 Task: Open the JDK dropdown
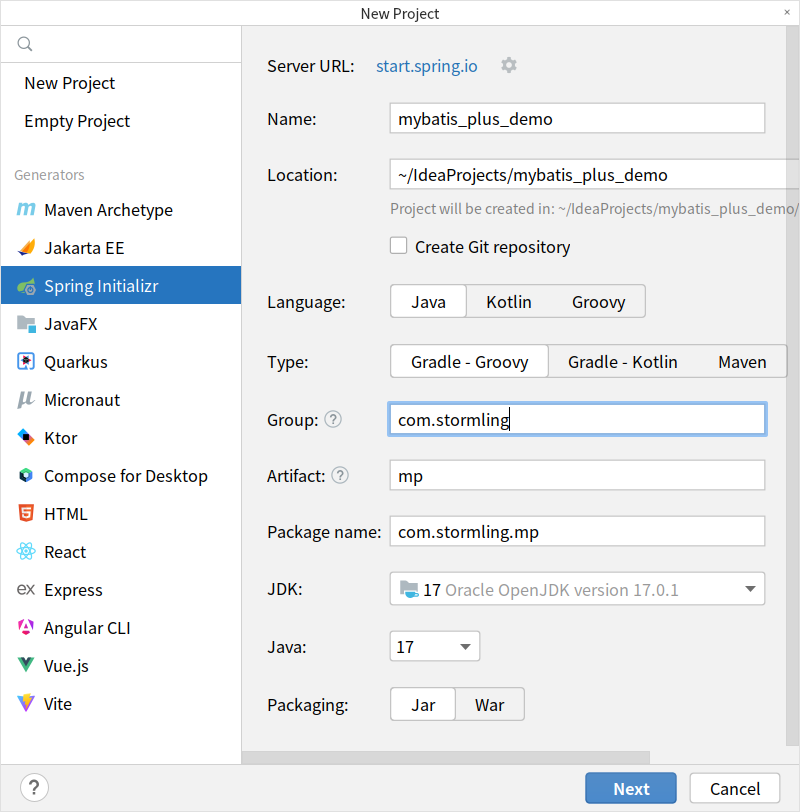click(x=577, y=589)
